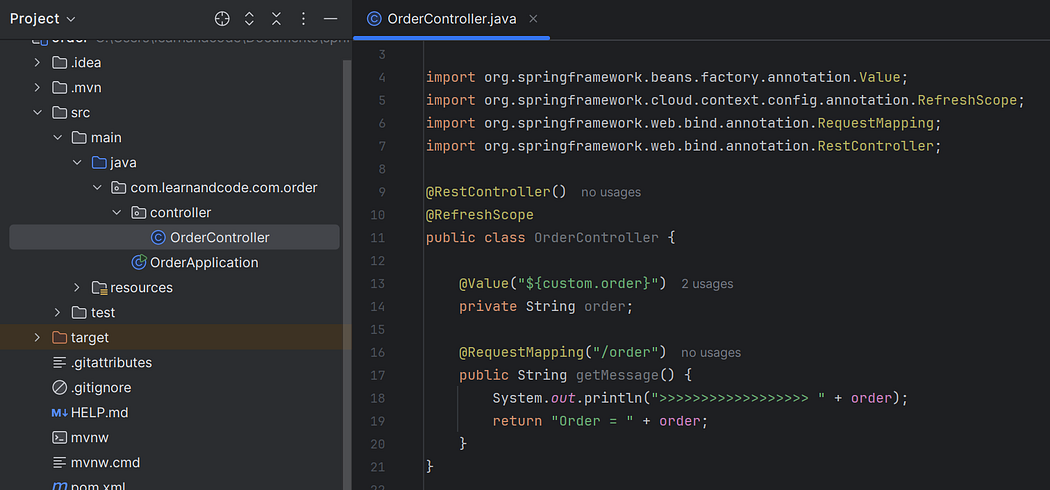Click the OrderApplication run-class icon
Viewport: 1050px width, 490px height.
(139, 262)
